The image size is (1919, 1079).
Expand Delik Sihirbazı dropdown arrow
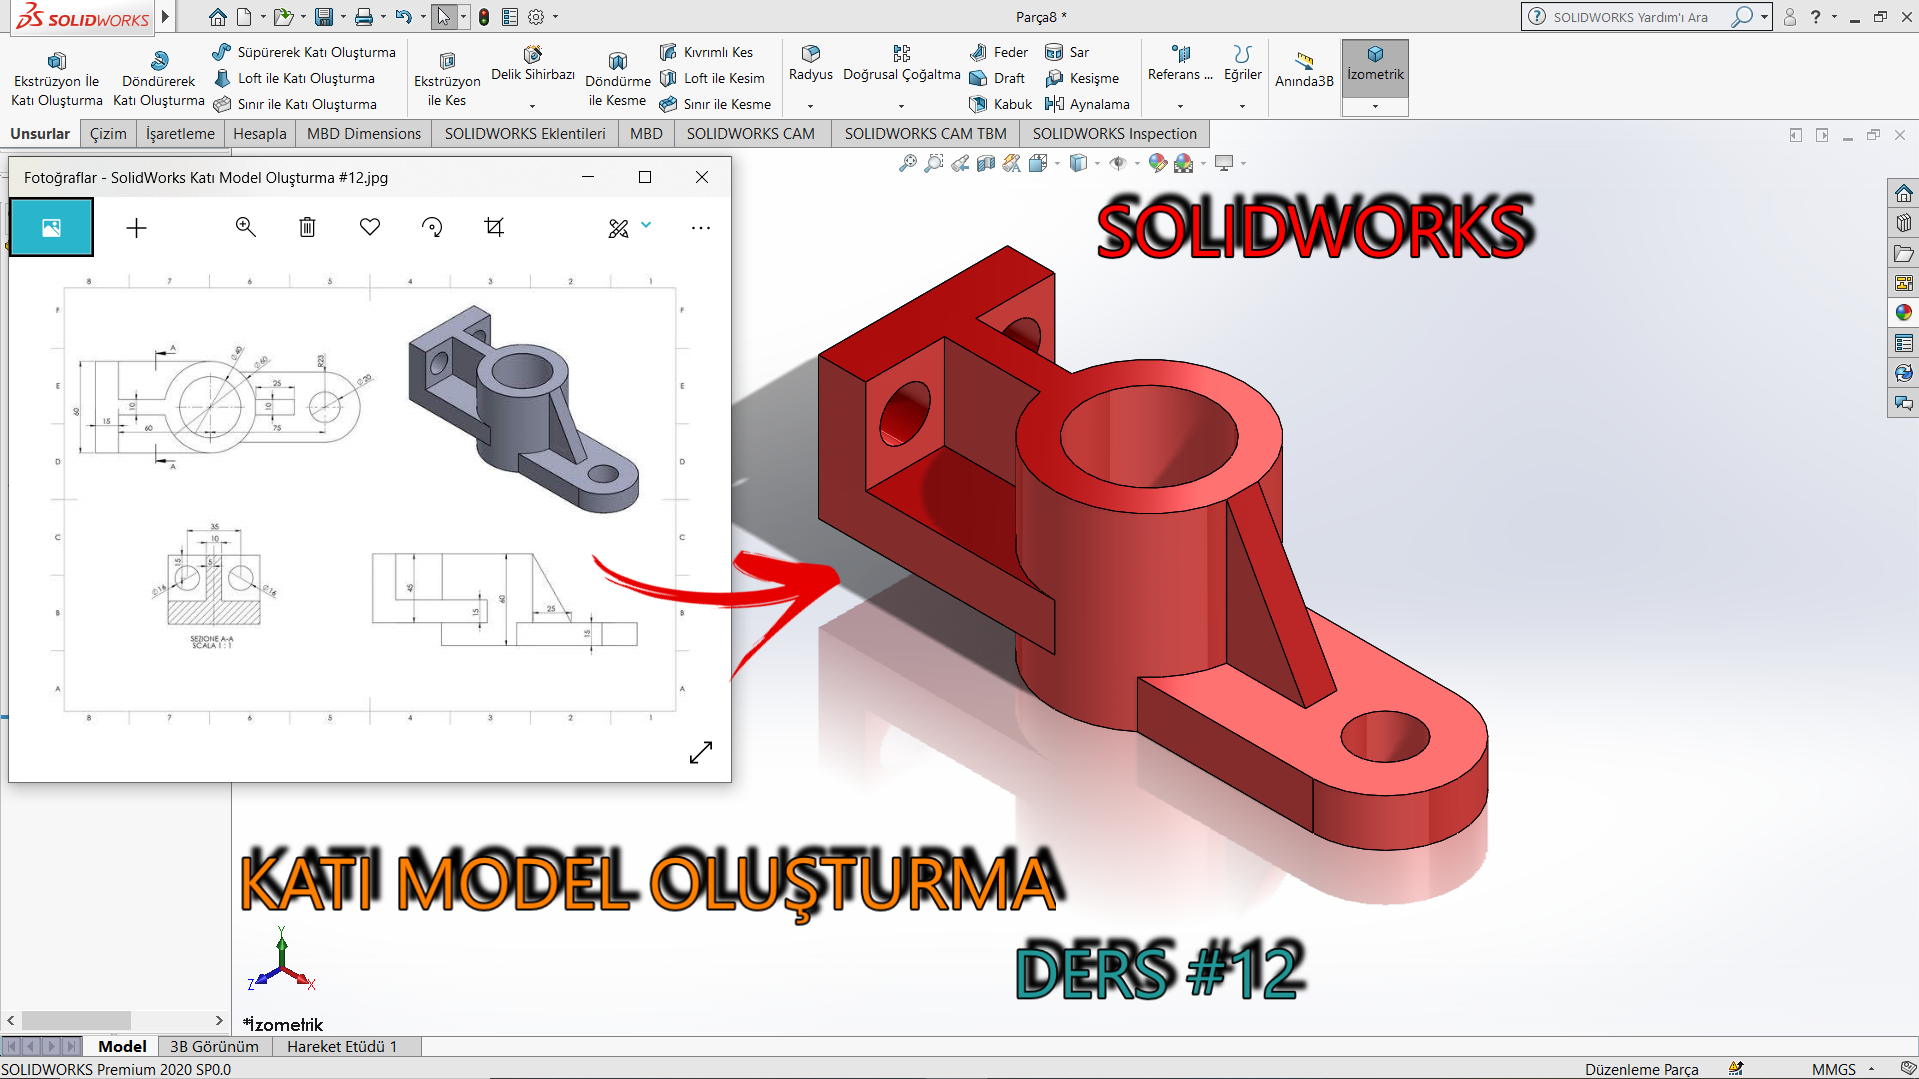click(532, 106)
